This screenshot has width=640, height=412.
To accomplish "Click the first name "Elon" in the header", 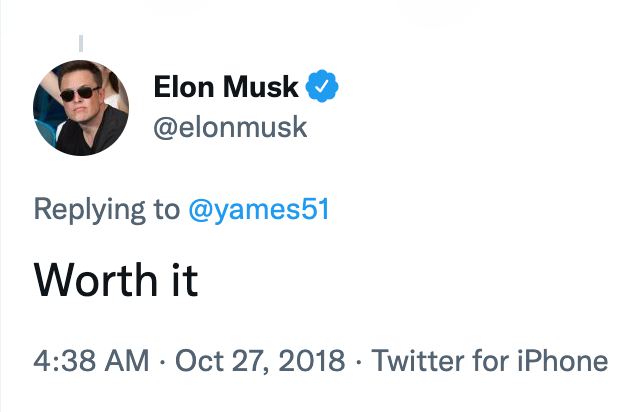I will coord(185,88).
